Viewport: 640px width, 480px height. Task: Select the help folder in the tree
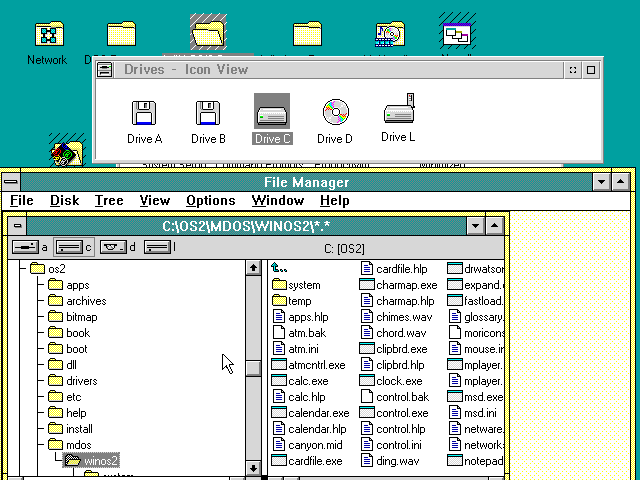67,413
